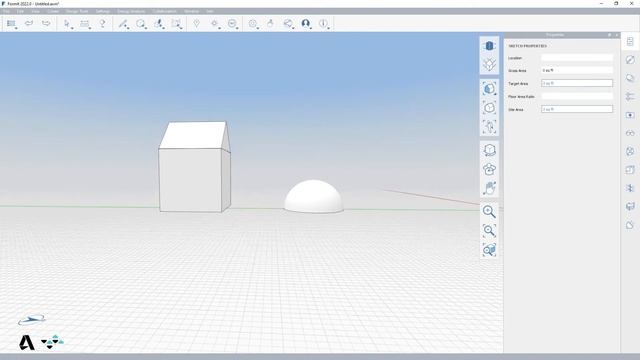The height and width of the screenshot is (360, 640).
Task: Select the Orbit navigation tool
Action: 489,150
